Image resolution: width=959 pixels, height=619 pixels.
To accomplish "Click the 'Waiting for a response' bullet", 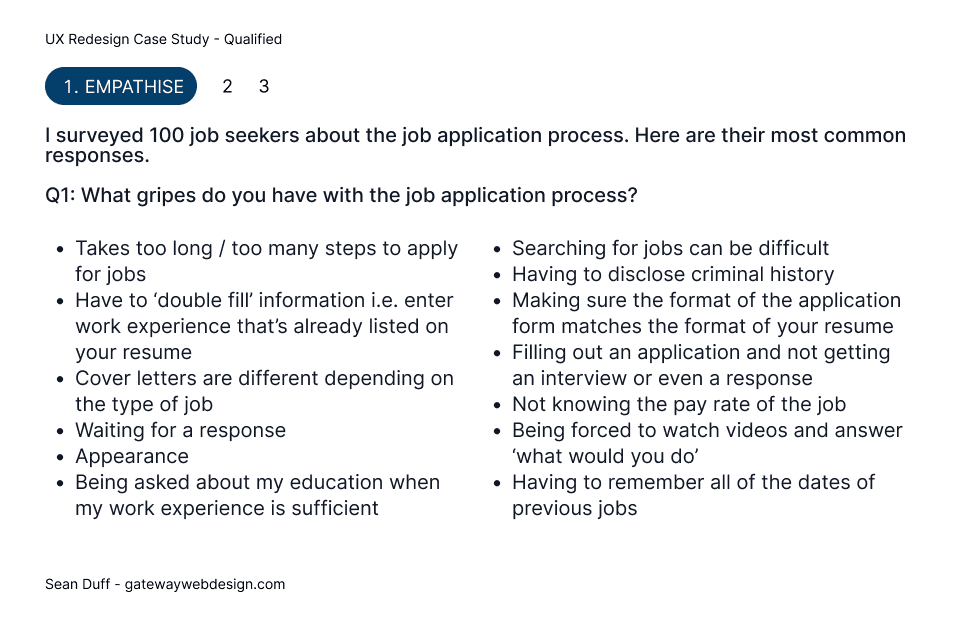I will [180, 430].
